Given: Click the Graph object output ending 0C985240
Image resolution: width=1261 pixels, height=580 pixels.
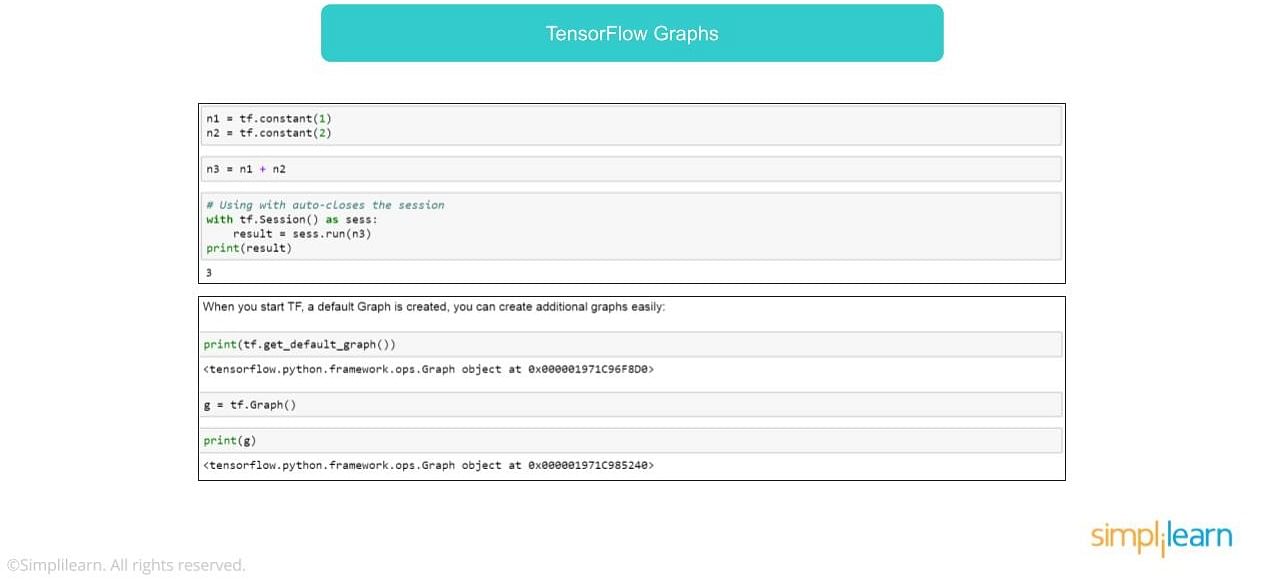Looking at the screenshot, I should point(429,465).
